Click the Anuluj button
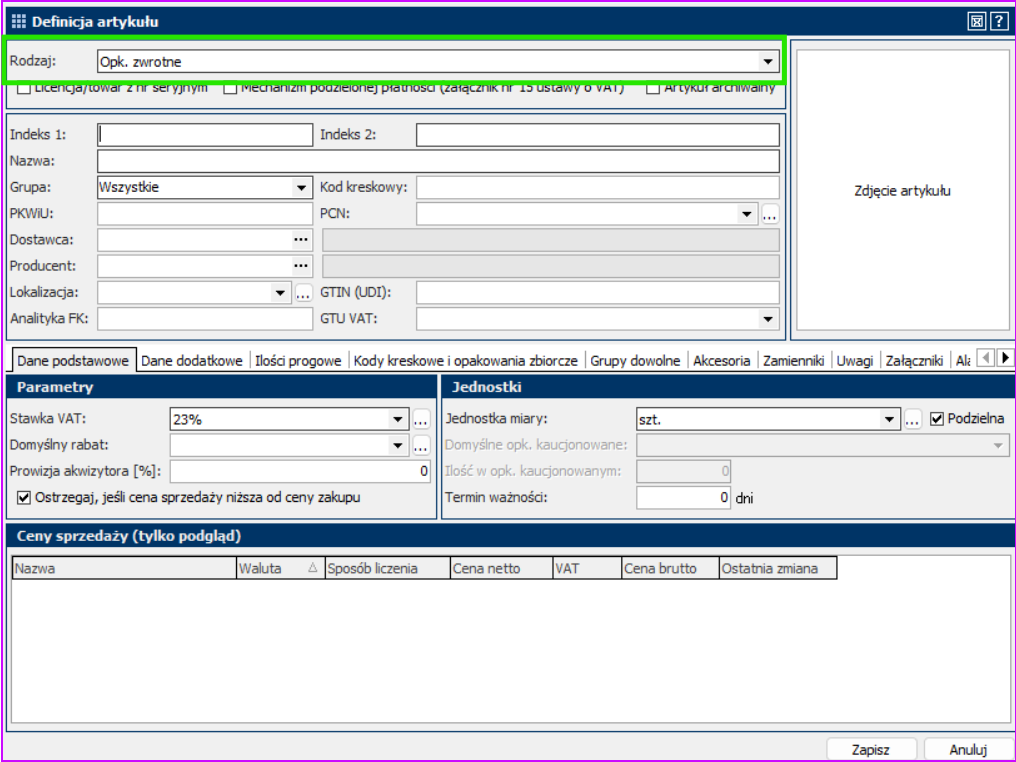1016x762 pixels. (967, 750)
